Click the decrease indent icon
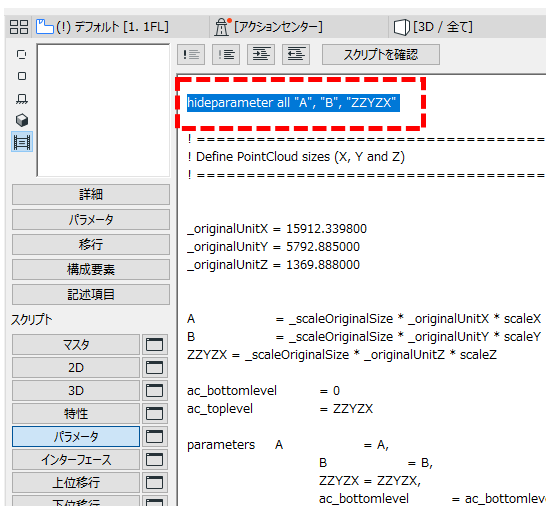Screen dimensions: 553x517 click(x=296, y=55)
